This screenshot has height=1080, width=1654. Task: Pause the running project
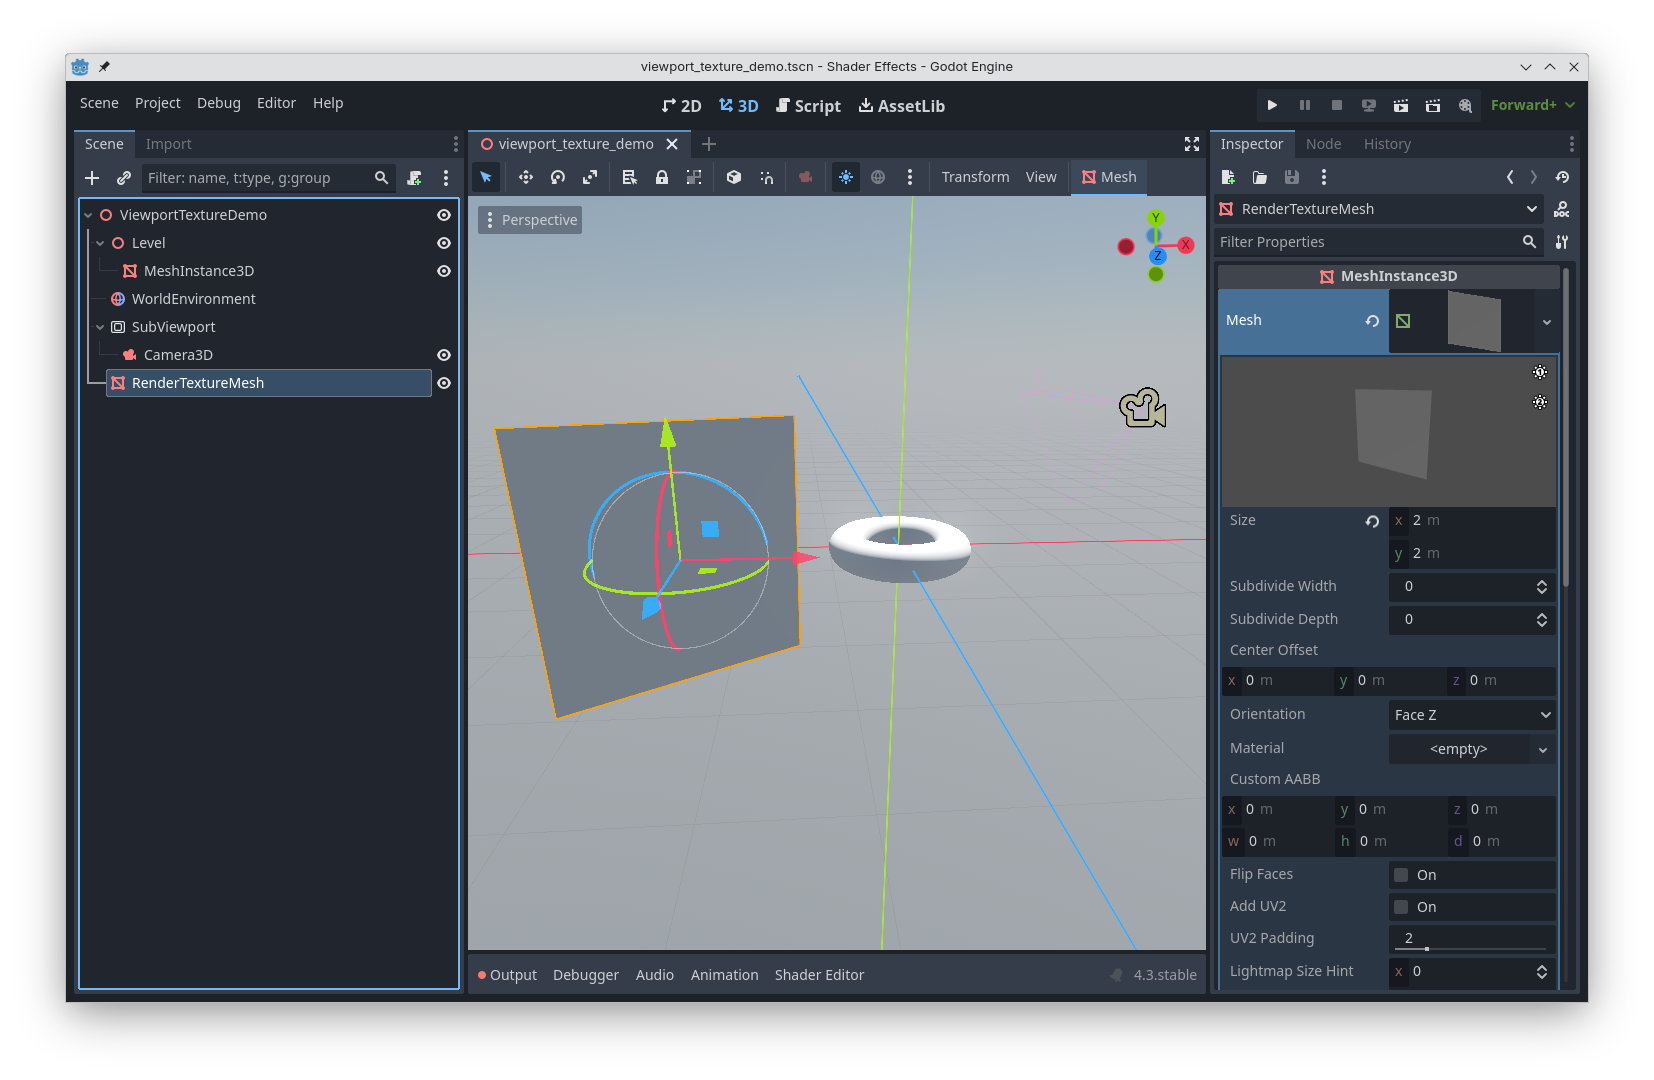click(x=1304, y=105)
